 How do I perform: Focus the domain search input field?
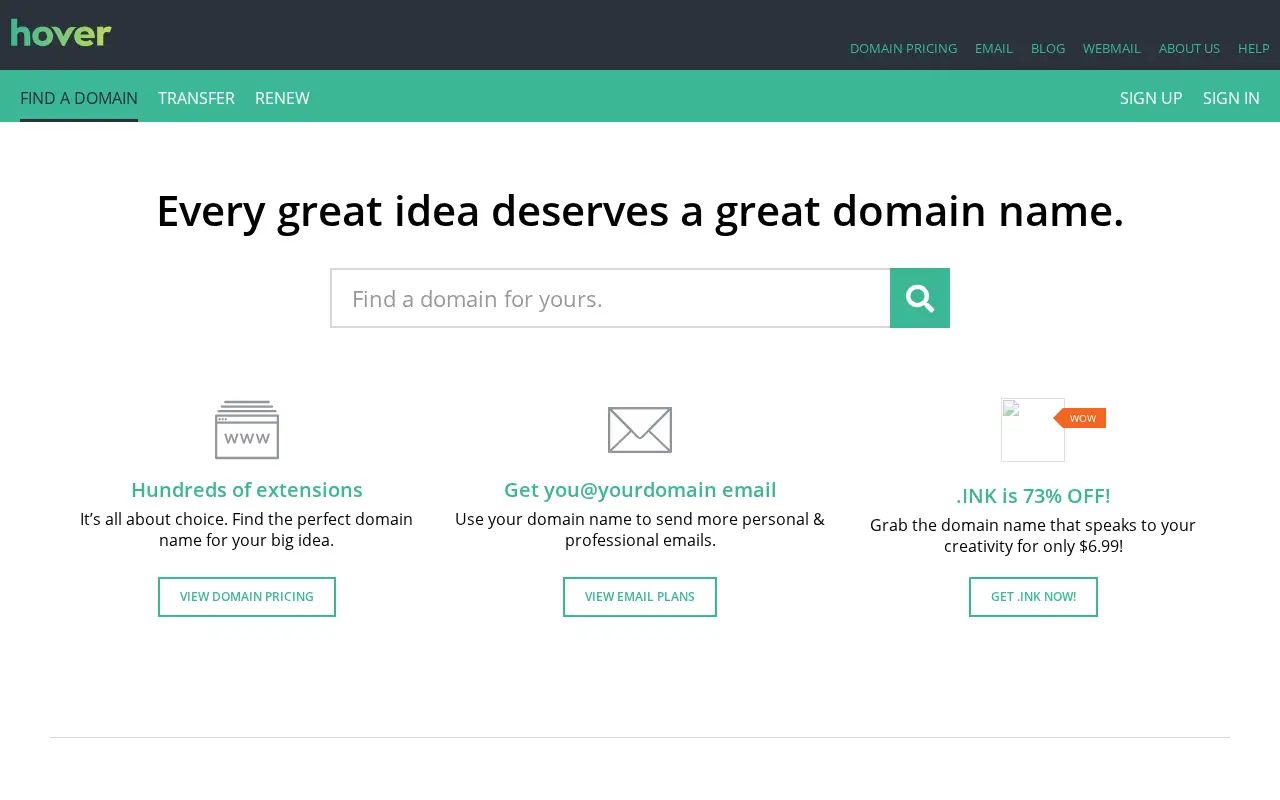click(x=610, y=298)
